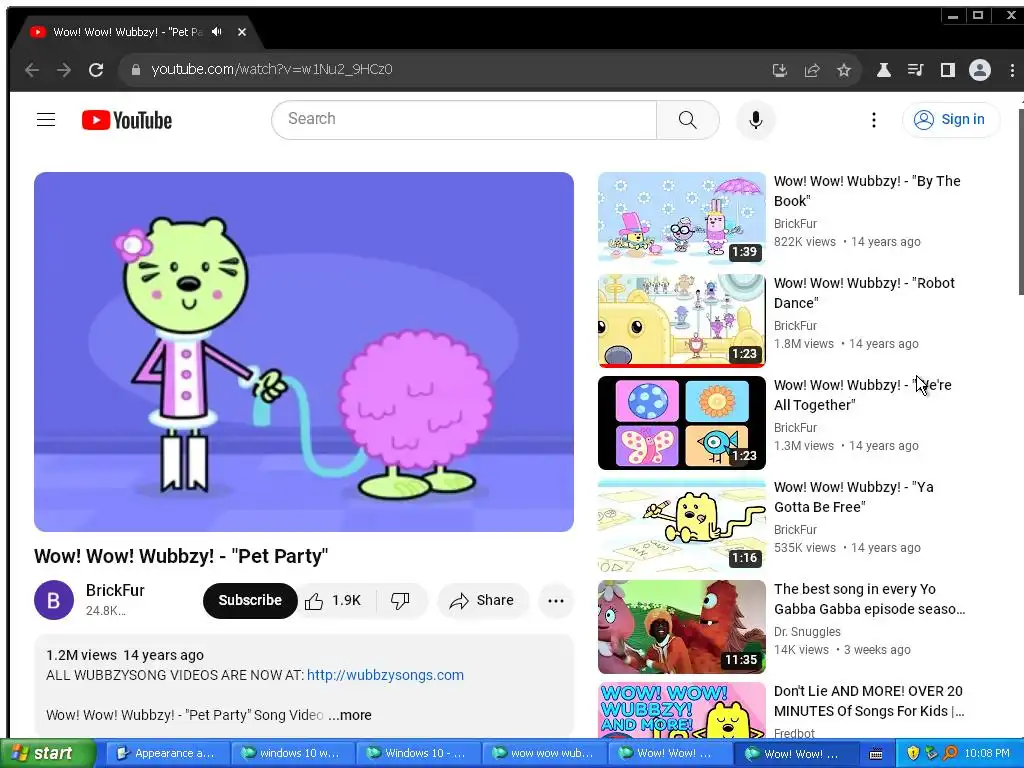Mute the tab via speaker icon

(x=217, y=31)
